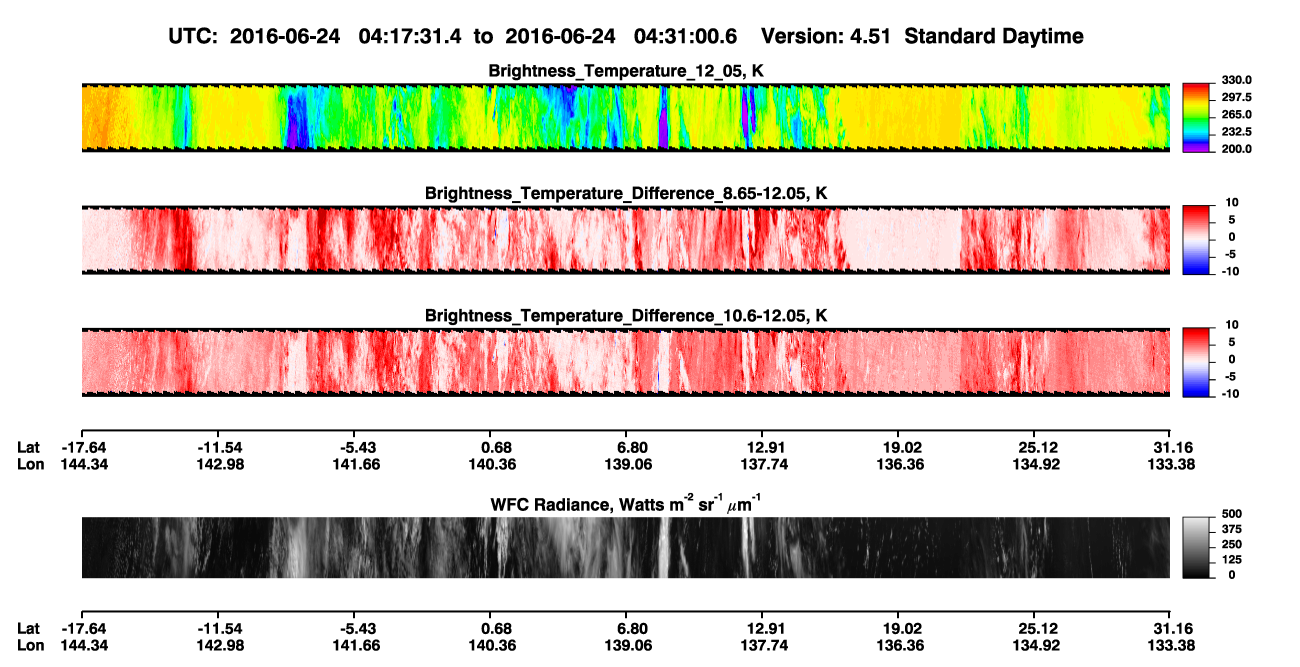Click the 12.05 brightness temperature image strip
The image size is (1300, 667).
[625, 117]
